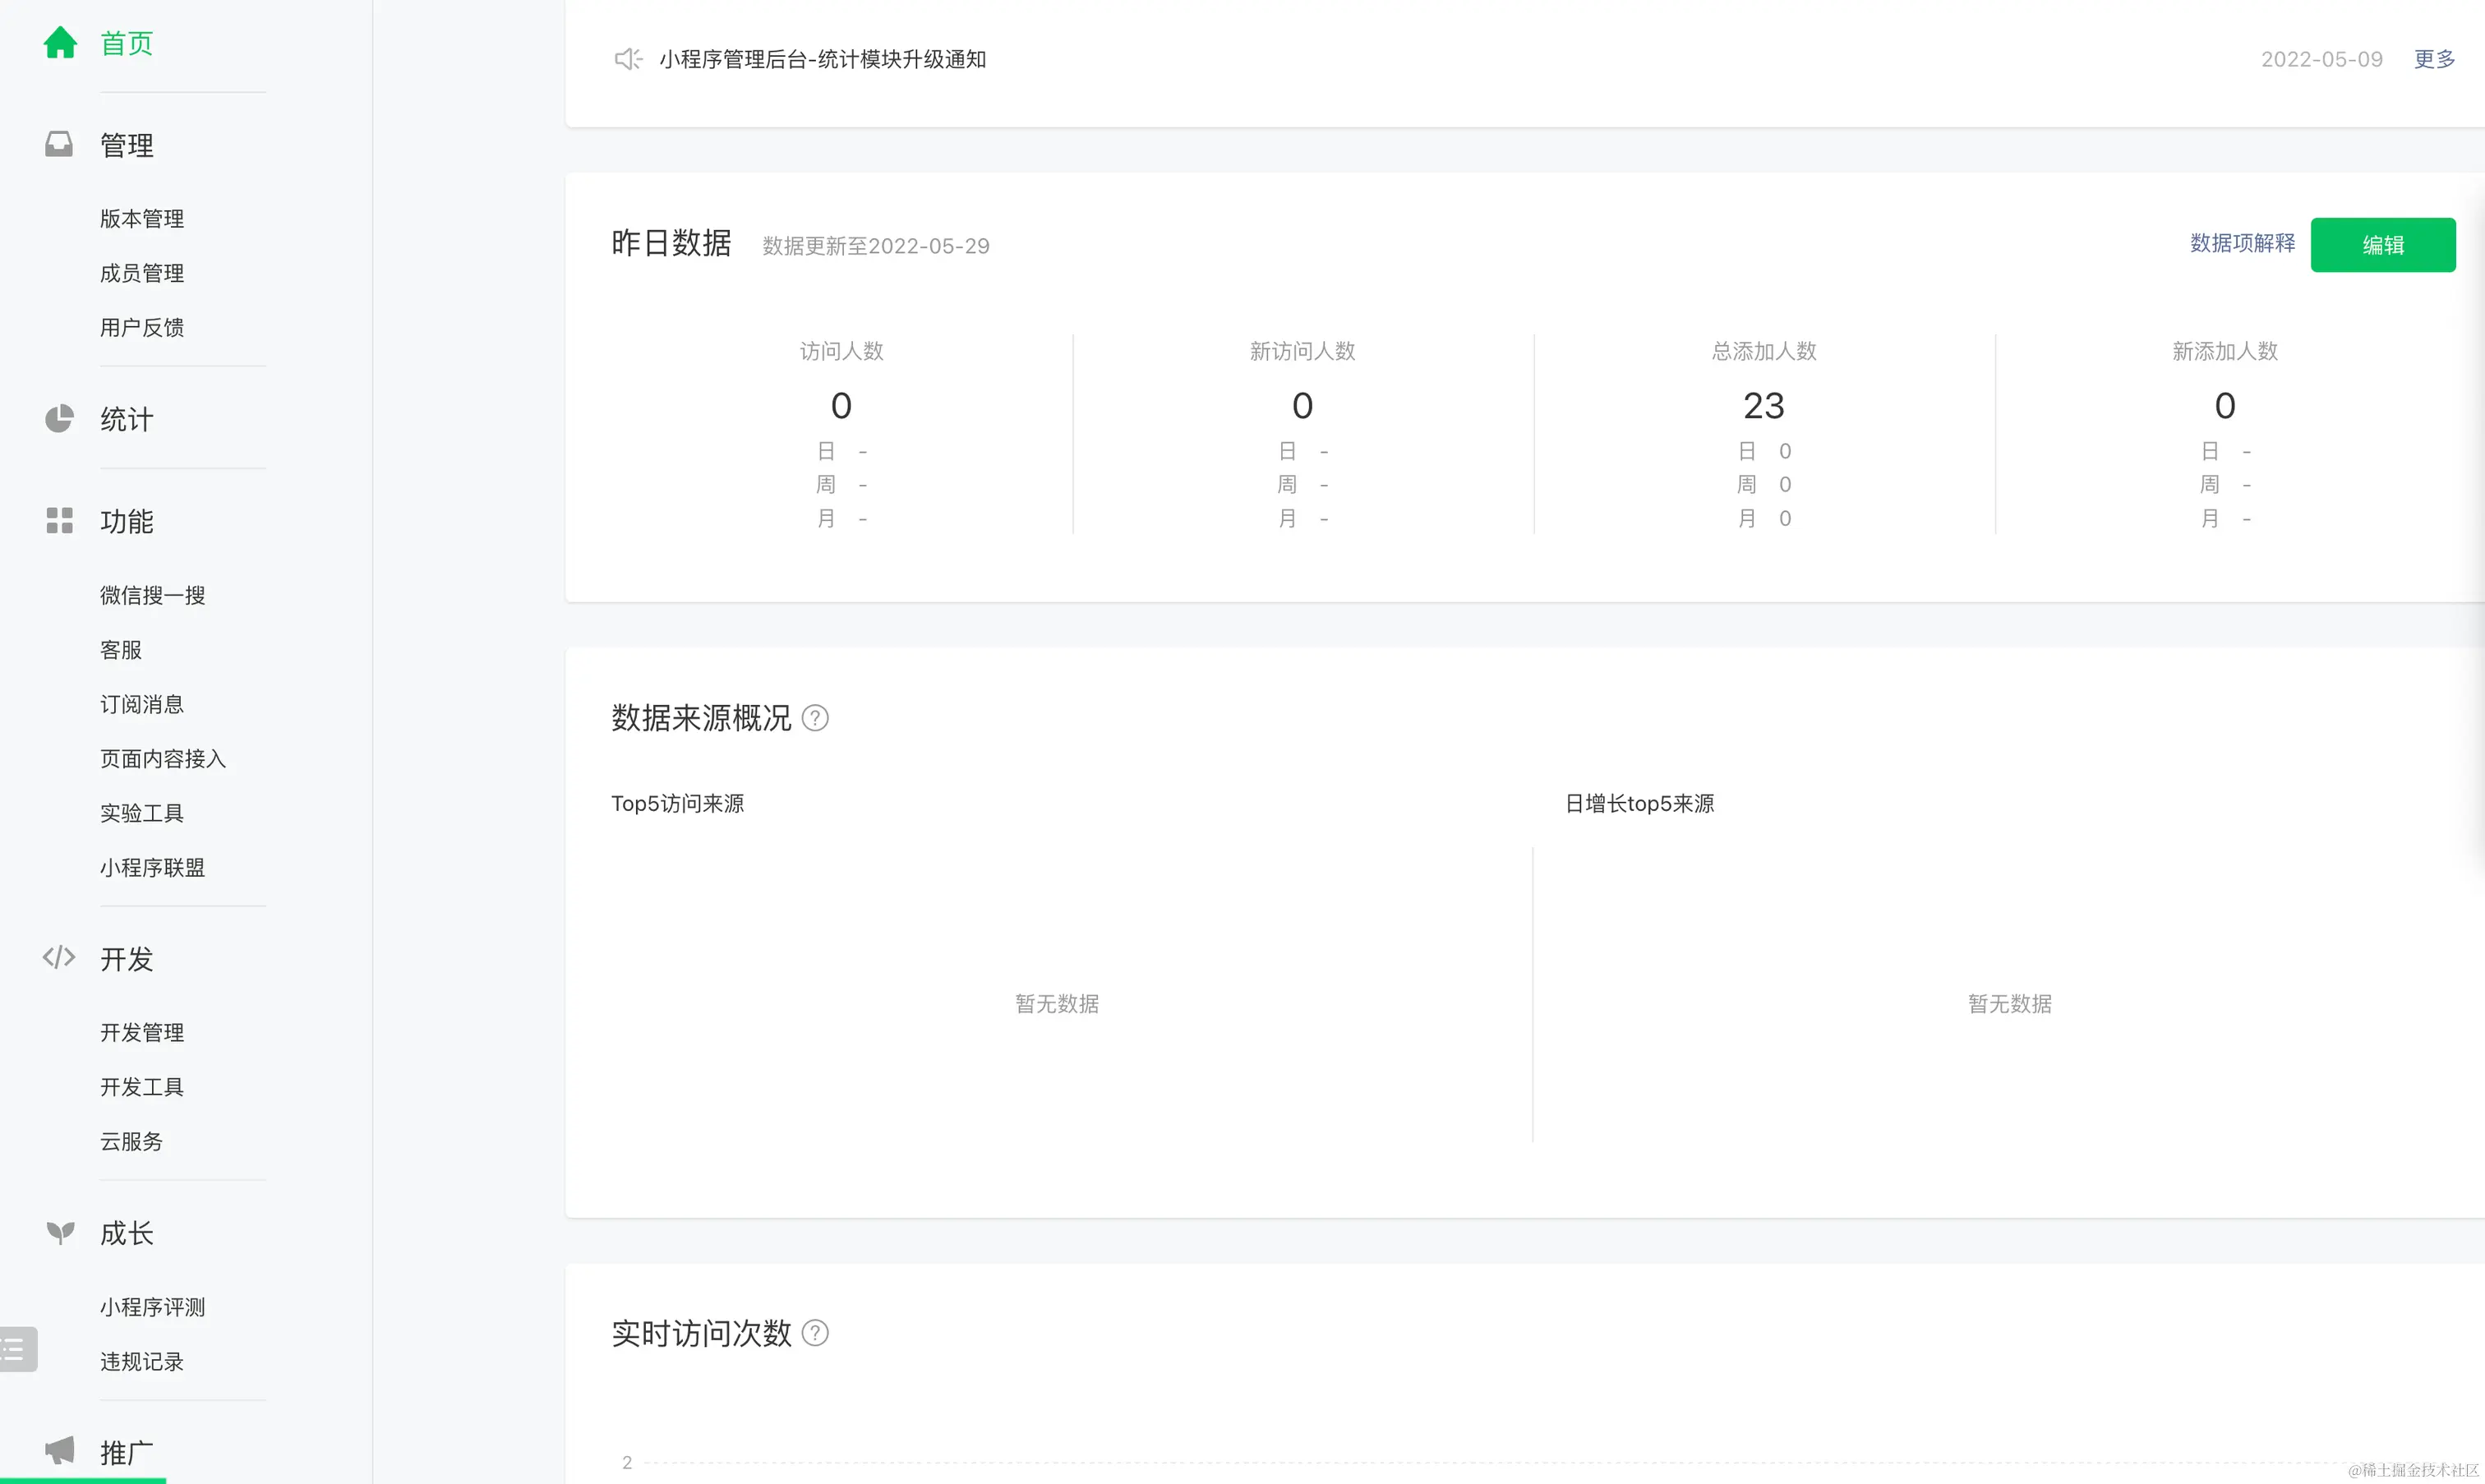This screenshot has height=1484, width=2485.
Task: Click the 开发 code brackets icon
Action: point(59,958)
